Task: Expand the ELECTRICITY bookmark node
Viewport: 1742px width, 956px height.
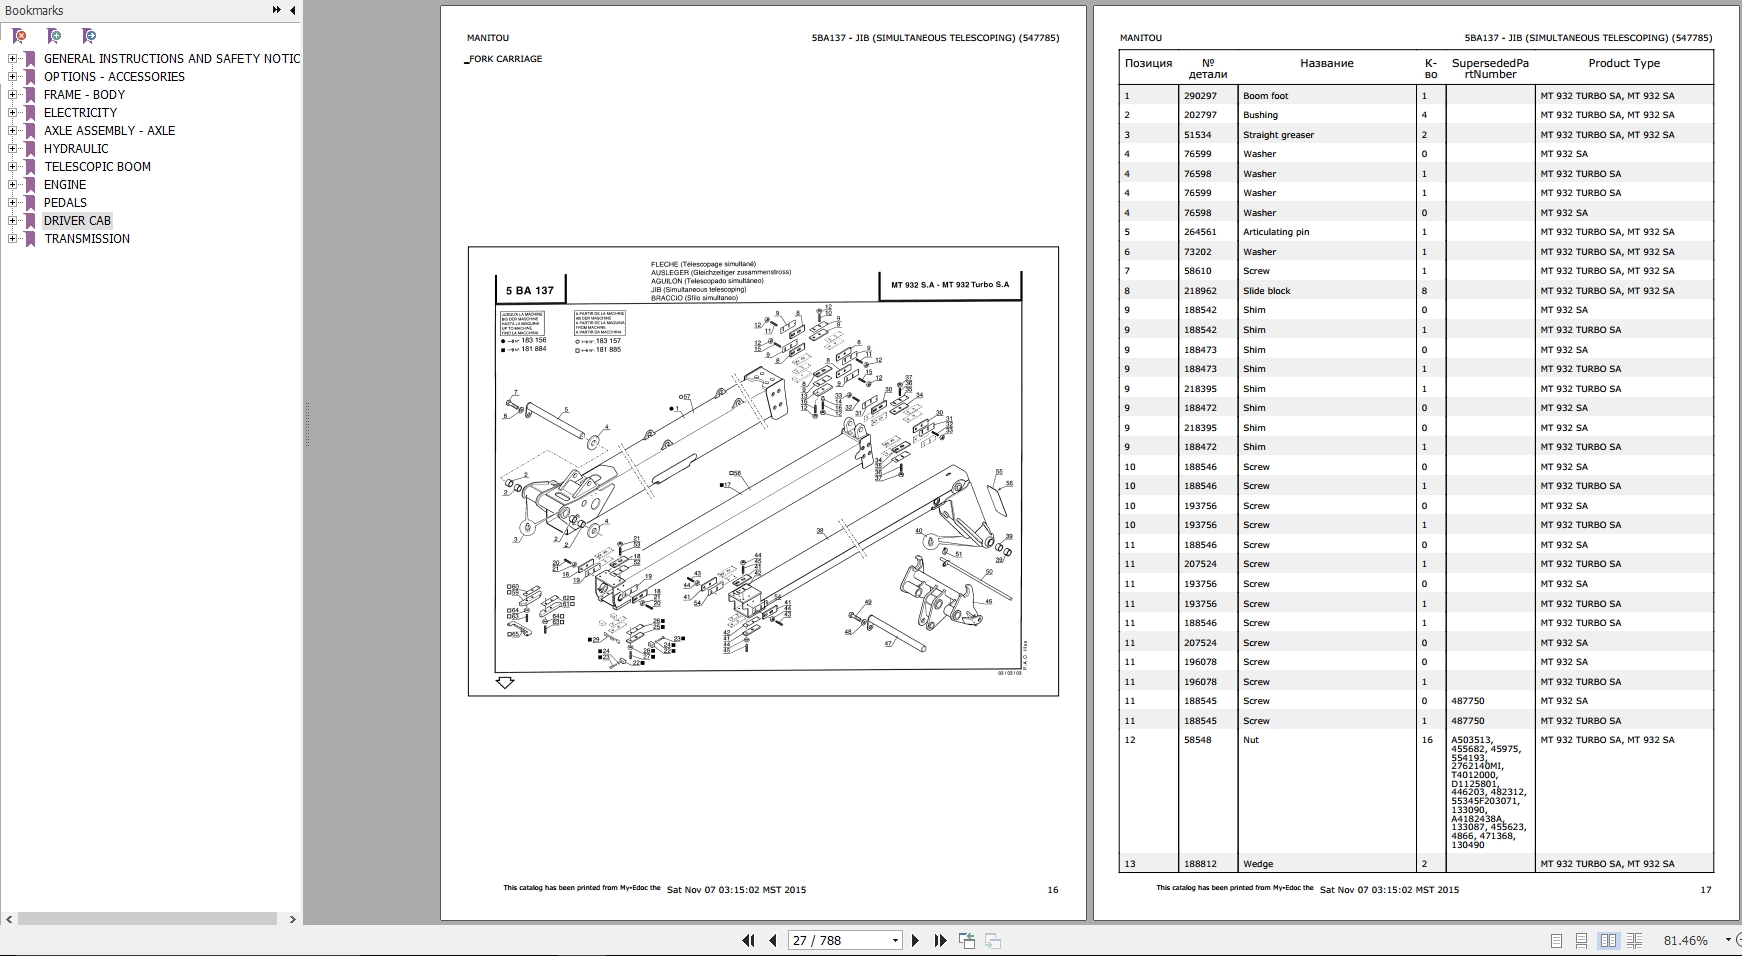Action: pos(12,113)
